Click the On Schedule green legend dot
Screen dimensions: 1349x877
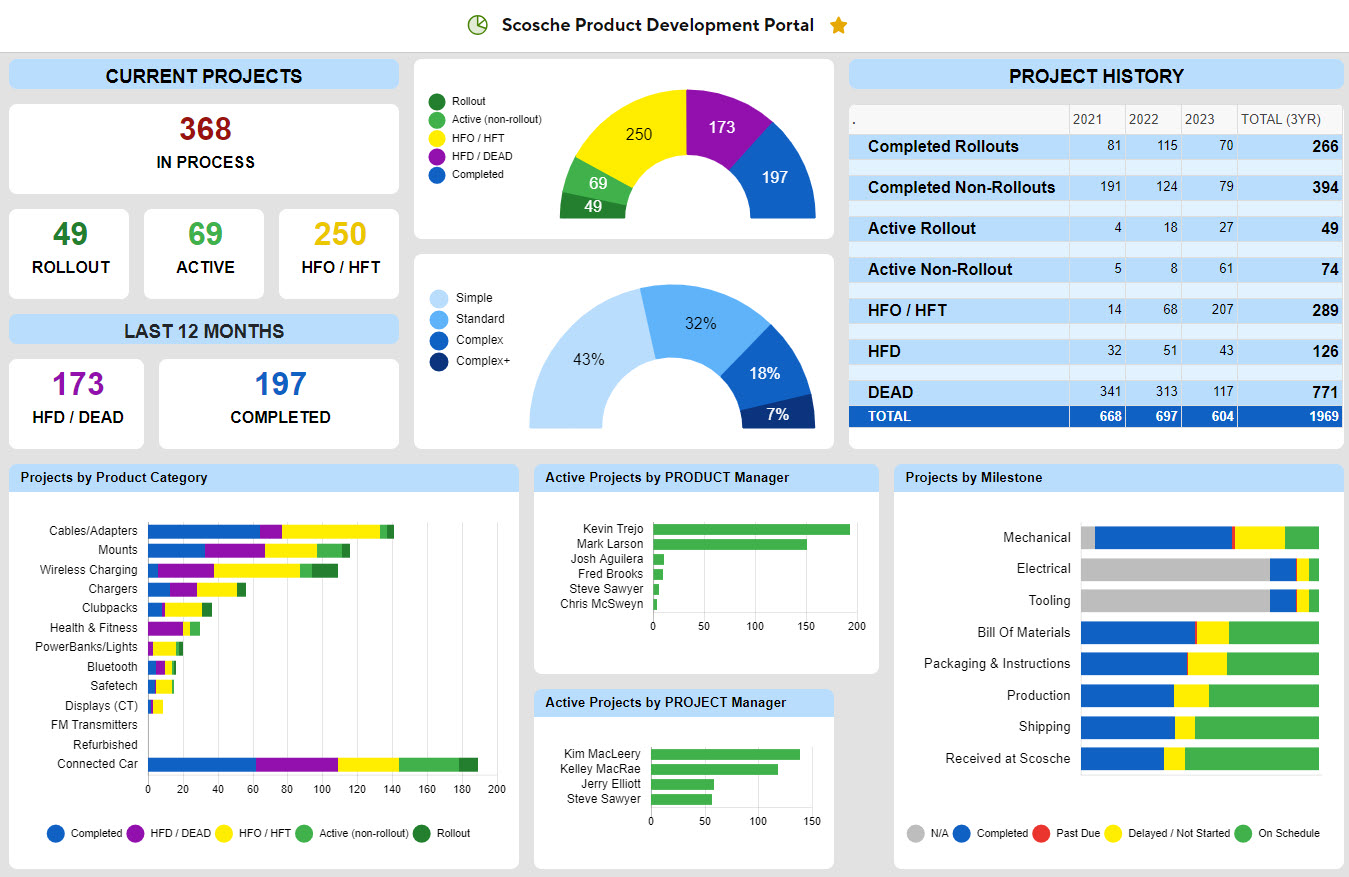[x=1243, y=833]
